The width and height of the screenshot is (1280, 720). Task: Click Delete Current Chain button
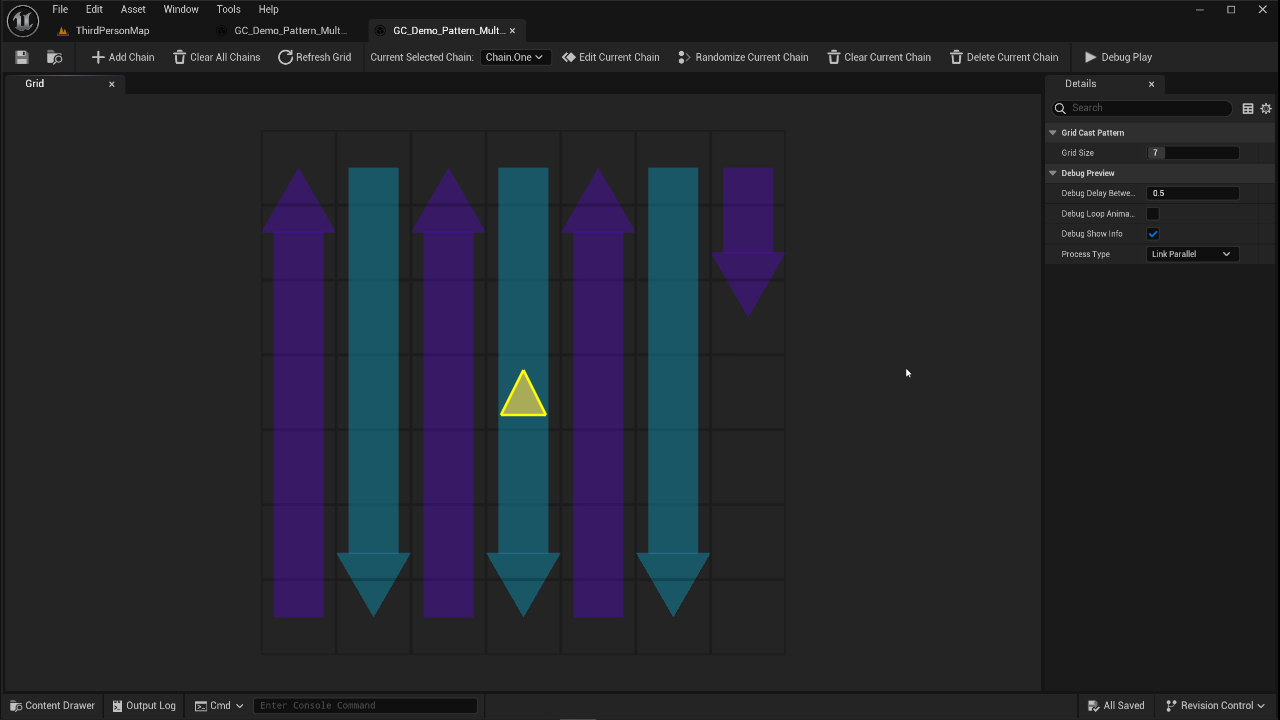(x=1004, y=57)
